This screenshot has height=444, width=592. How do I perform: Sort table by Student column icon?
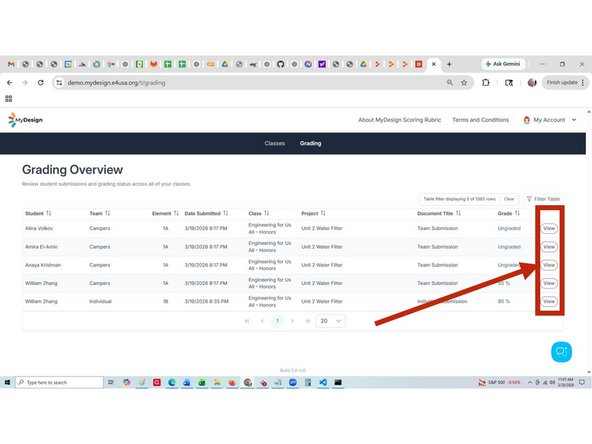coord(49,213)
